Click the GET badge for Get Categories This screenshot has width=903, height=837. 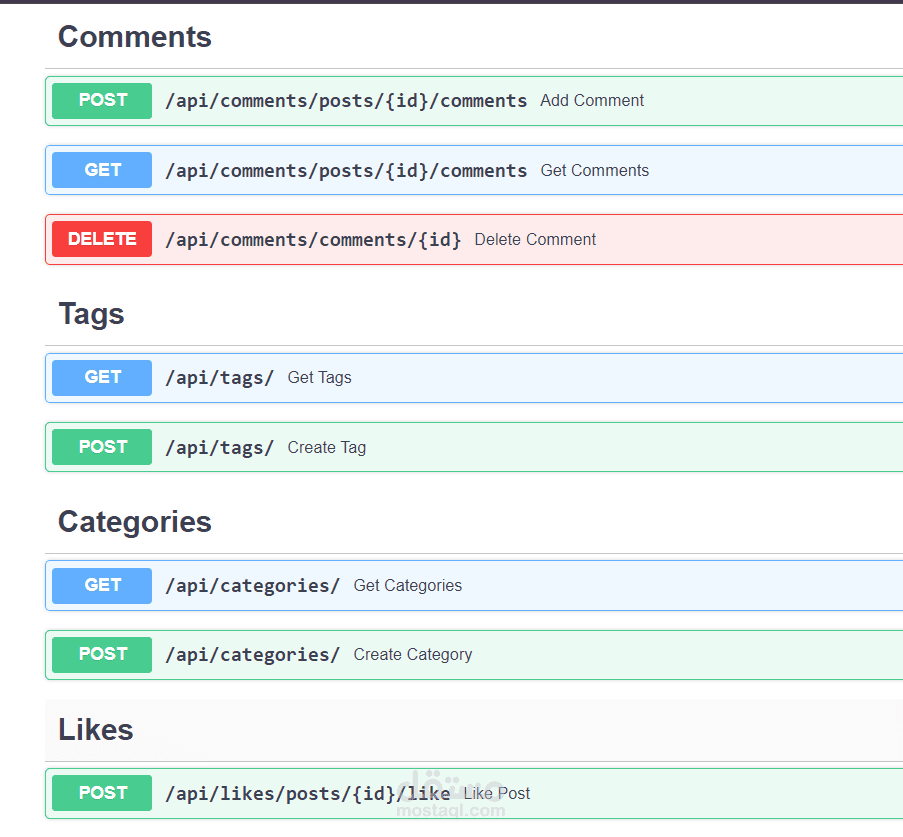[102, 586]
